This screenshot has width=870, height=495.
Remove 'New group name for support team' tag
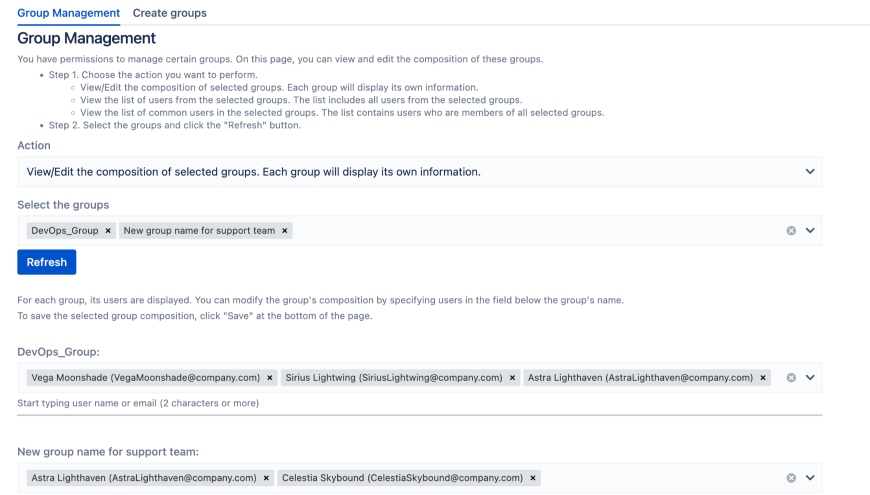[285, 231]
